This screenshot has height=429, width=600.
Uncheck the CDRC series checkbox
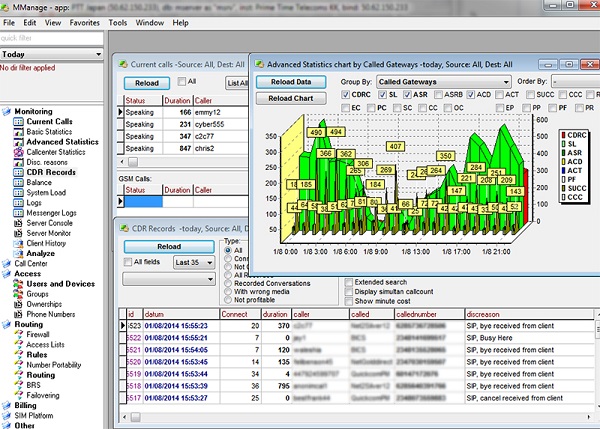[x=347, y=95]
